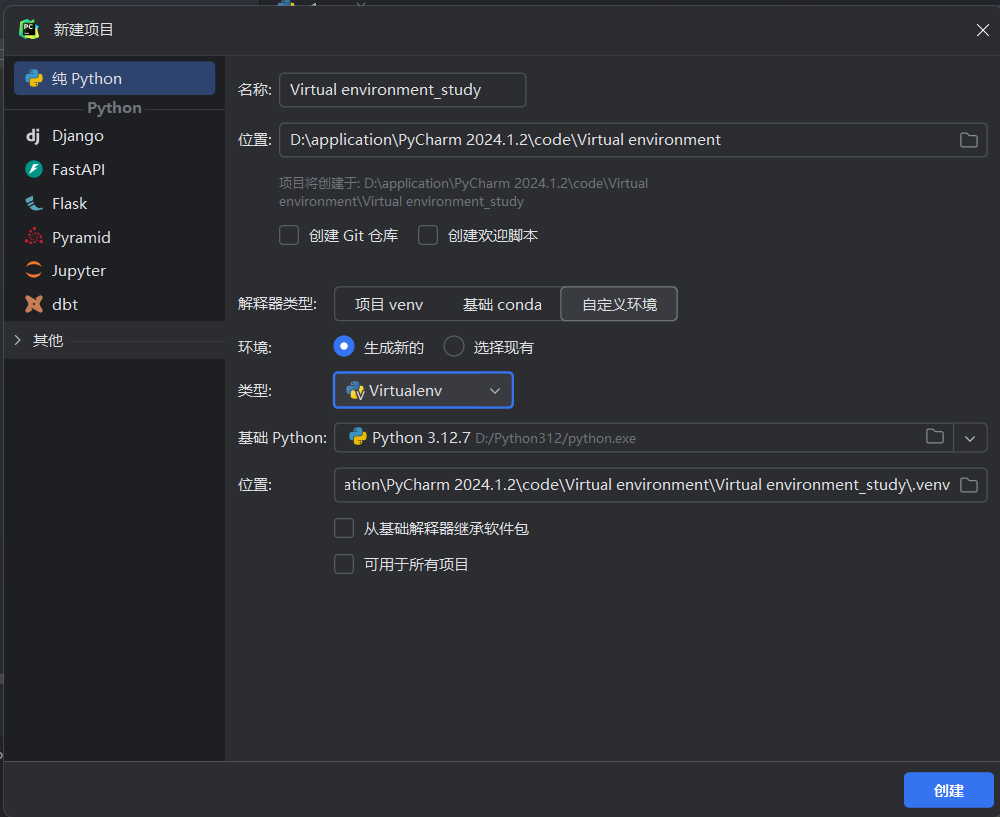The image size is (1000, 817).
Task: Click the 类型: label
Action: [x=254, y=390]
